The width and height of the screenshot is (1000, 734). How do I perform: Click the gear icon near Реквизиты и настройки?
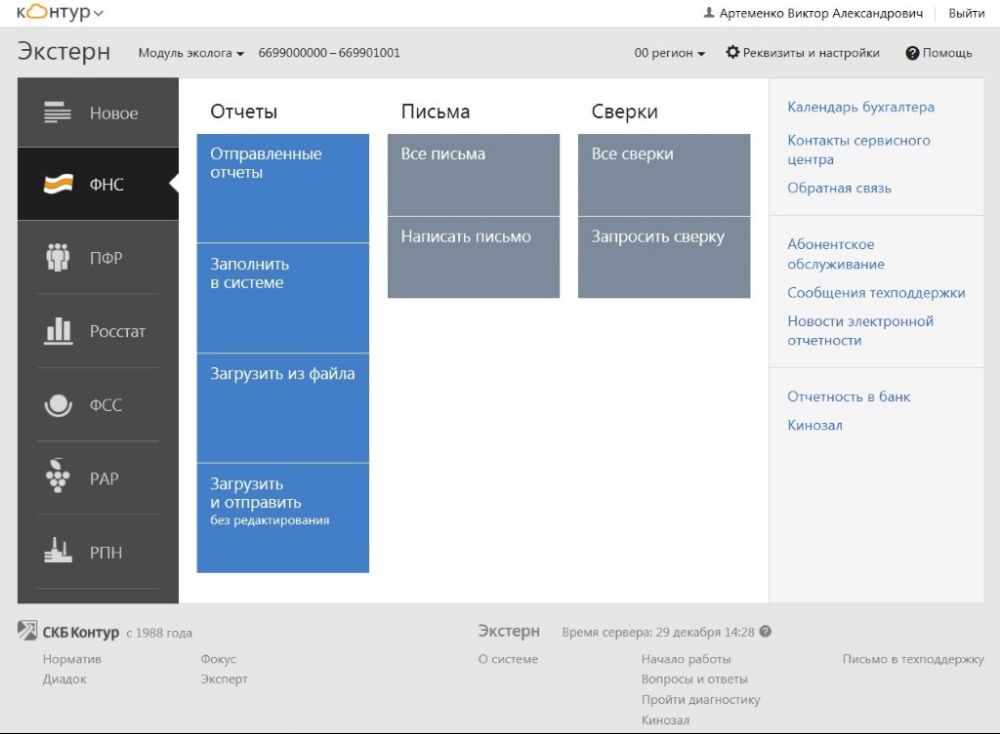[733, 52]
